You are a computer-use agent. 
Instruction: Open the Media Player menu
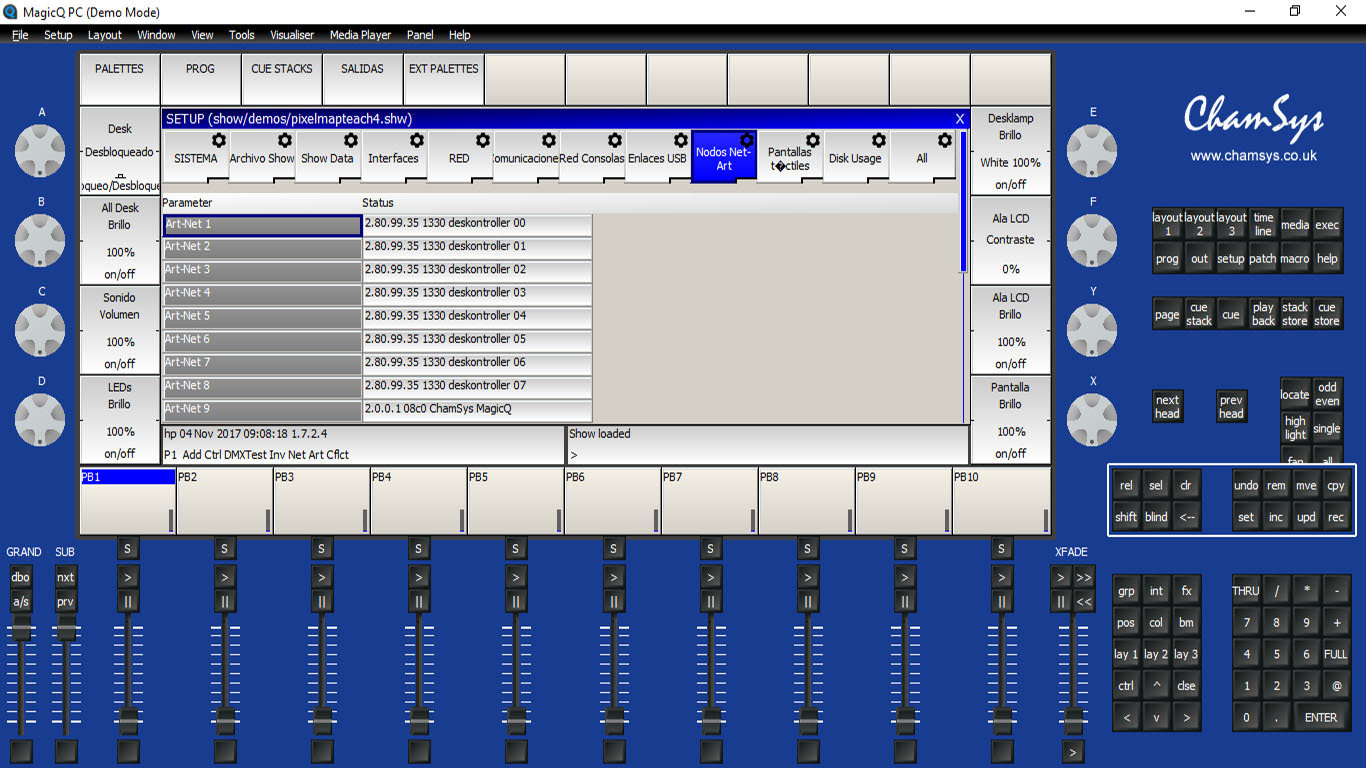360,34
